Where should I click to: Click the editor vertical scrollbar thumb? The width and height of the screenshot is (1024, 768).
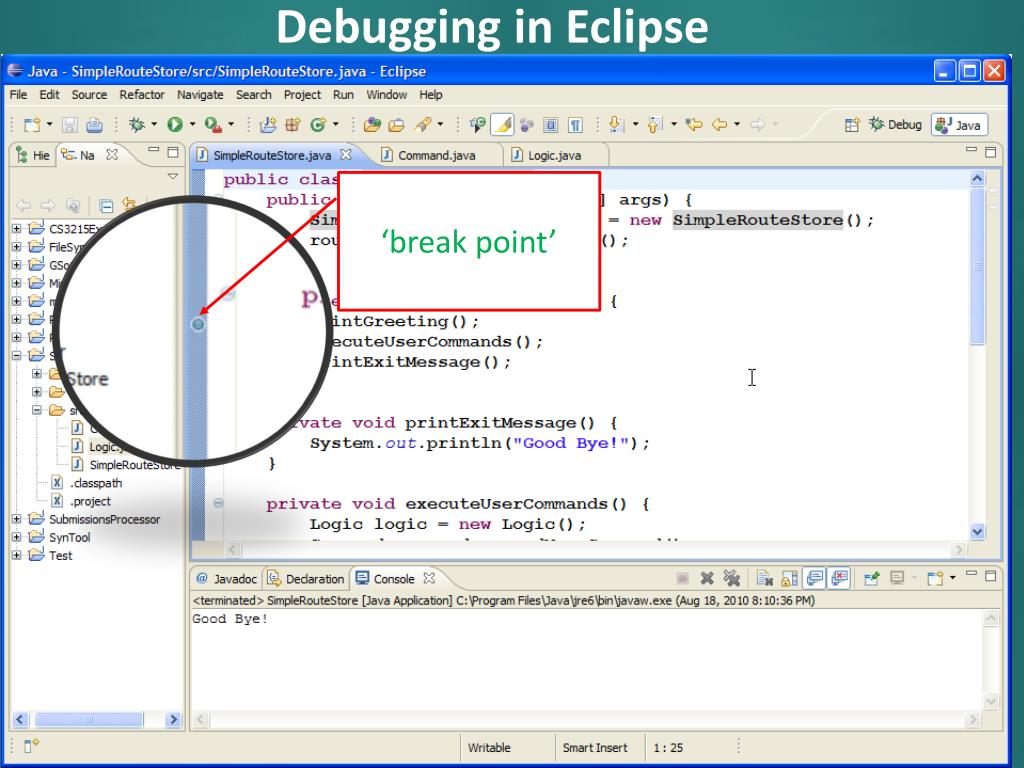(977, 266)
